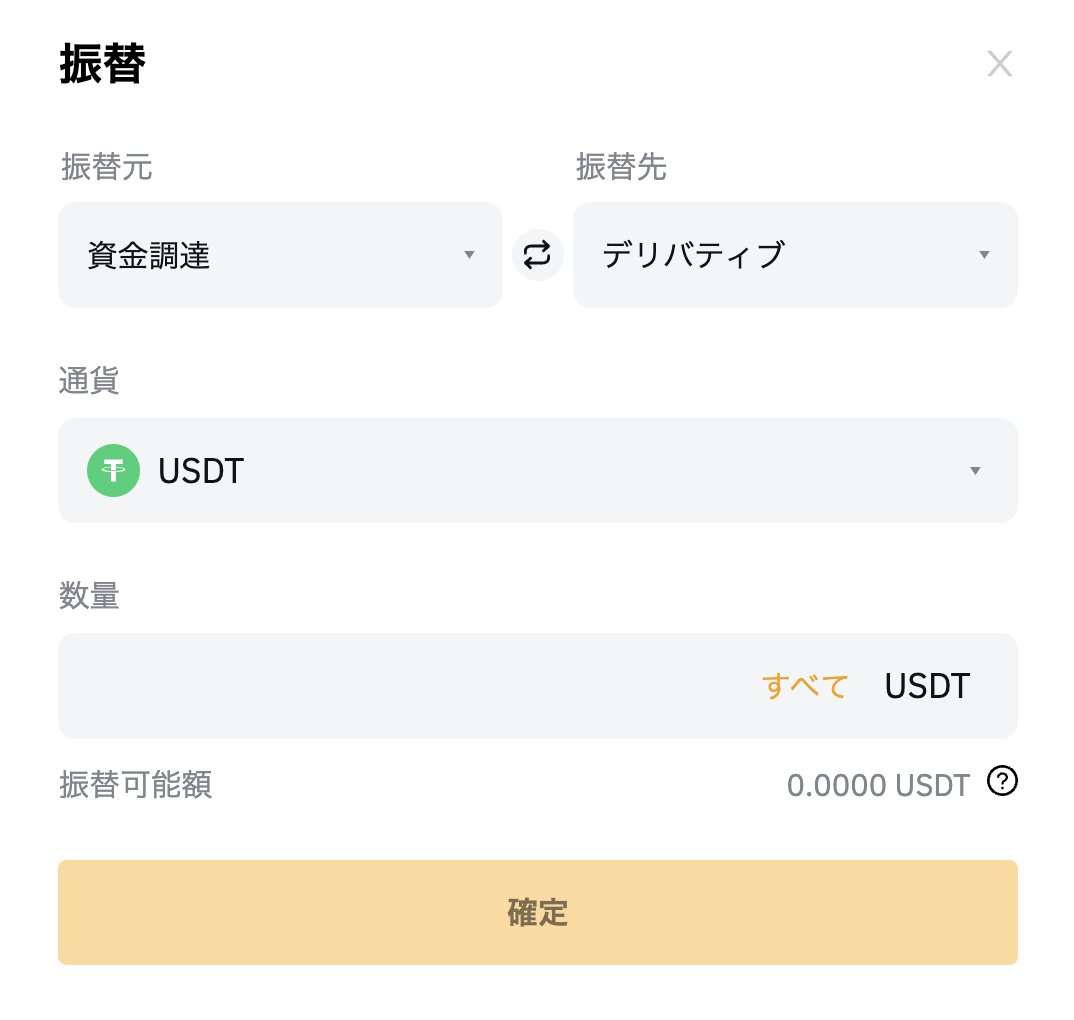Screen dimensions: 1074x1020
Task: Click the 振替可能額 label
Action: point(136,784)
